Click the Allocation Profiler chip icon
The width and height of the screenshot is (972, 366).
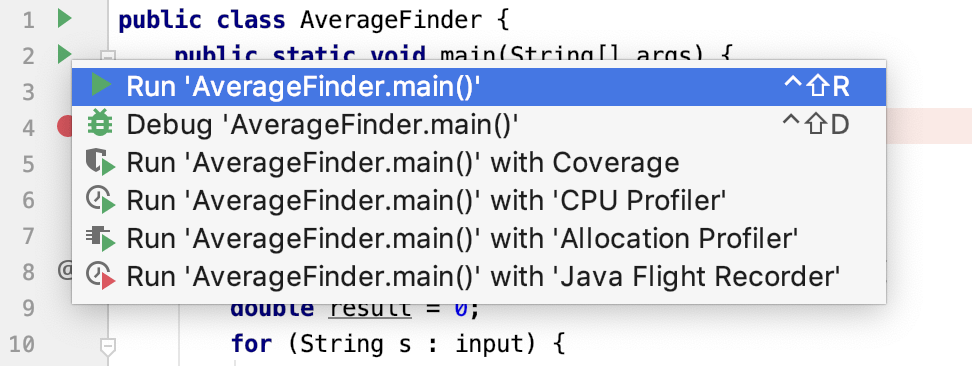[x=100, y=238]
